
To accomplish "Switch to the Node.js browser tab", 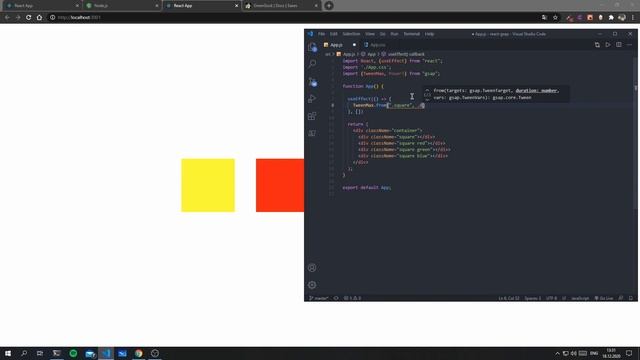I will click(121, 6).
